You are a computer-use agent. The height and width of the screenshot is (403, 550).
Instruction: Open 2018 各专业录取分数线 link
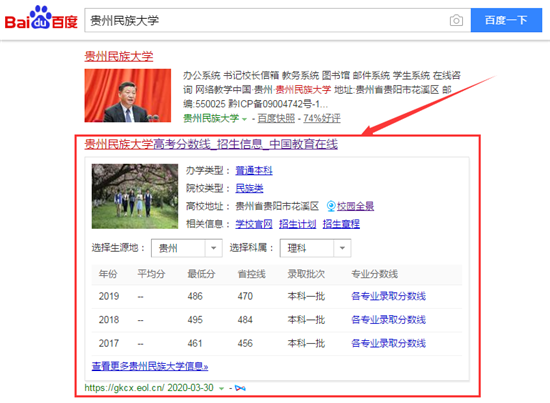(x=388, y=320)
